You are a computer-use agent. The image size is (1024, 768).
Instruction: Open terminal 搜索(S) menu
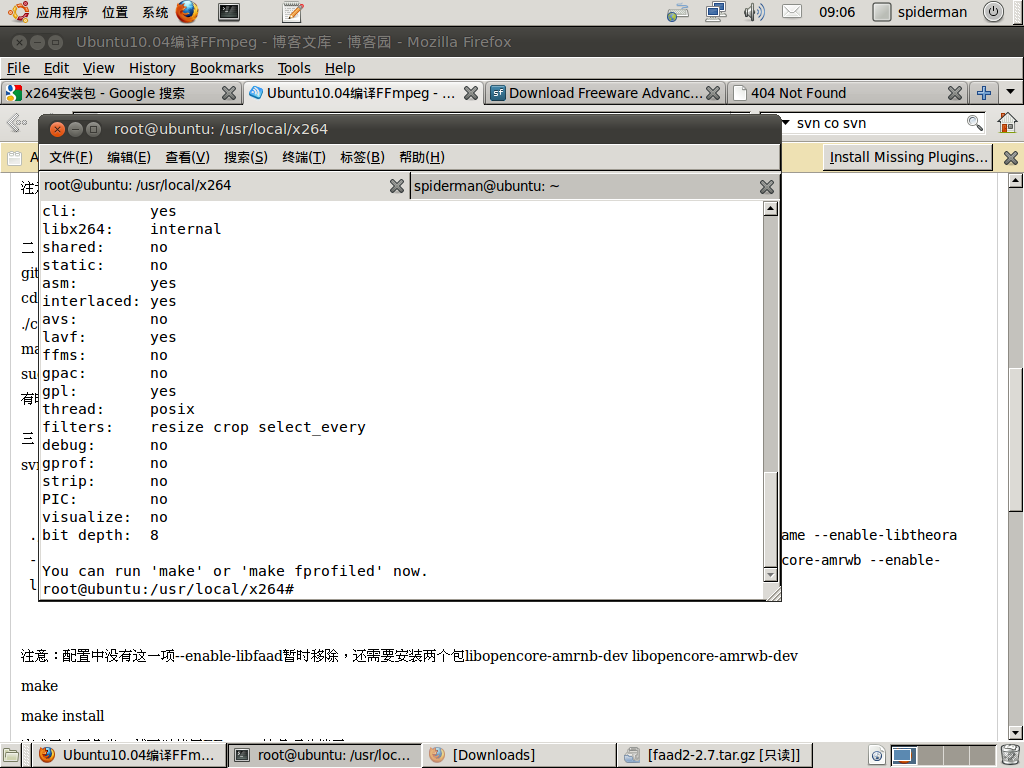point(246,157)
